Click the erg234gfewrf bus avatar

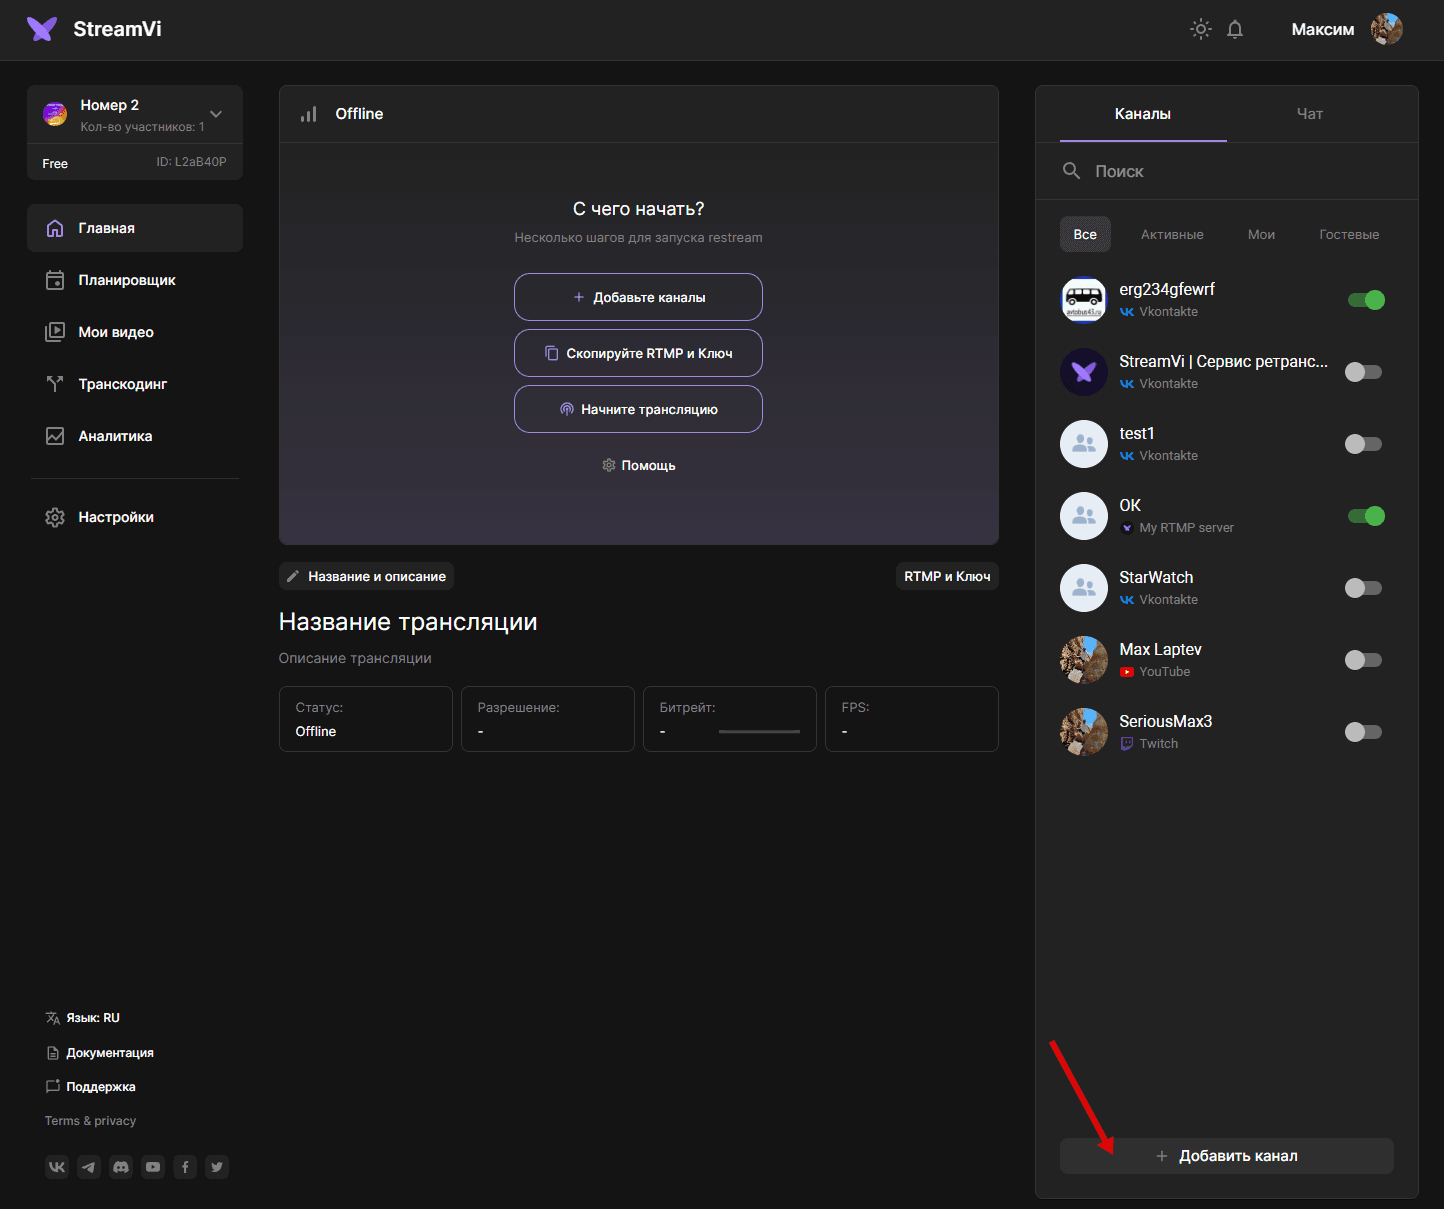(x=1084, y=300)
